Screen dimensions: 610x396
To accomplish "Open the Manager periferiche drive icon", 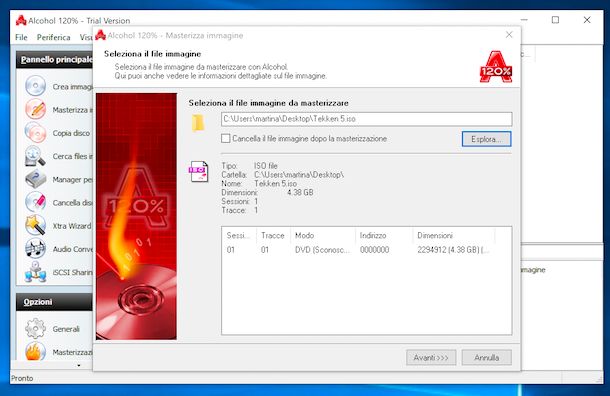I will (x=35, y=179).
